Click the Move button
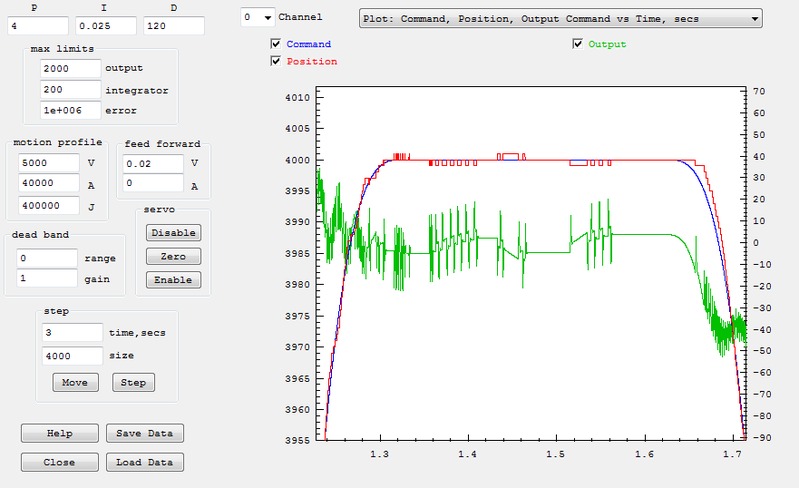Viewport: 799px width, 488px height. 74,382
